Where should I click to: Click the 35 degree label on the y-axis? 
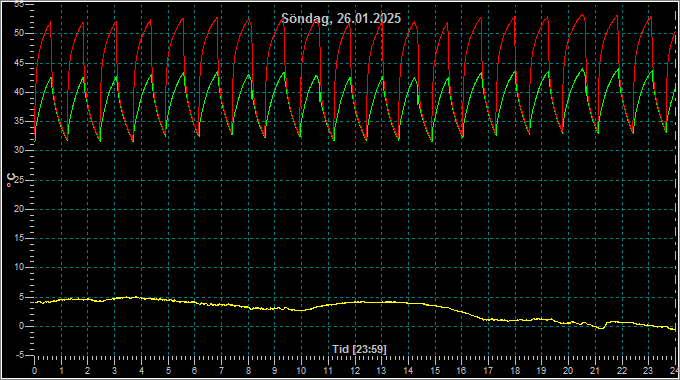coord(18,121)
